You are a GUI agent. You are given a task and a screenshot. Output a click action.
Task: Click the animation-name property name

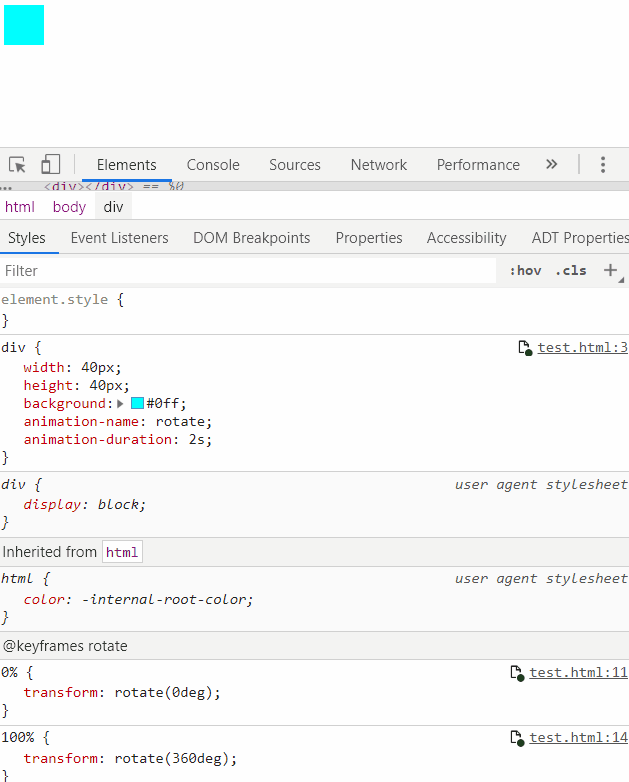pyautogui.click(x=81, y=421)
